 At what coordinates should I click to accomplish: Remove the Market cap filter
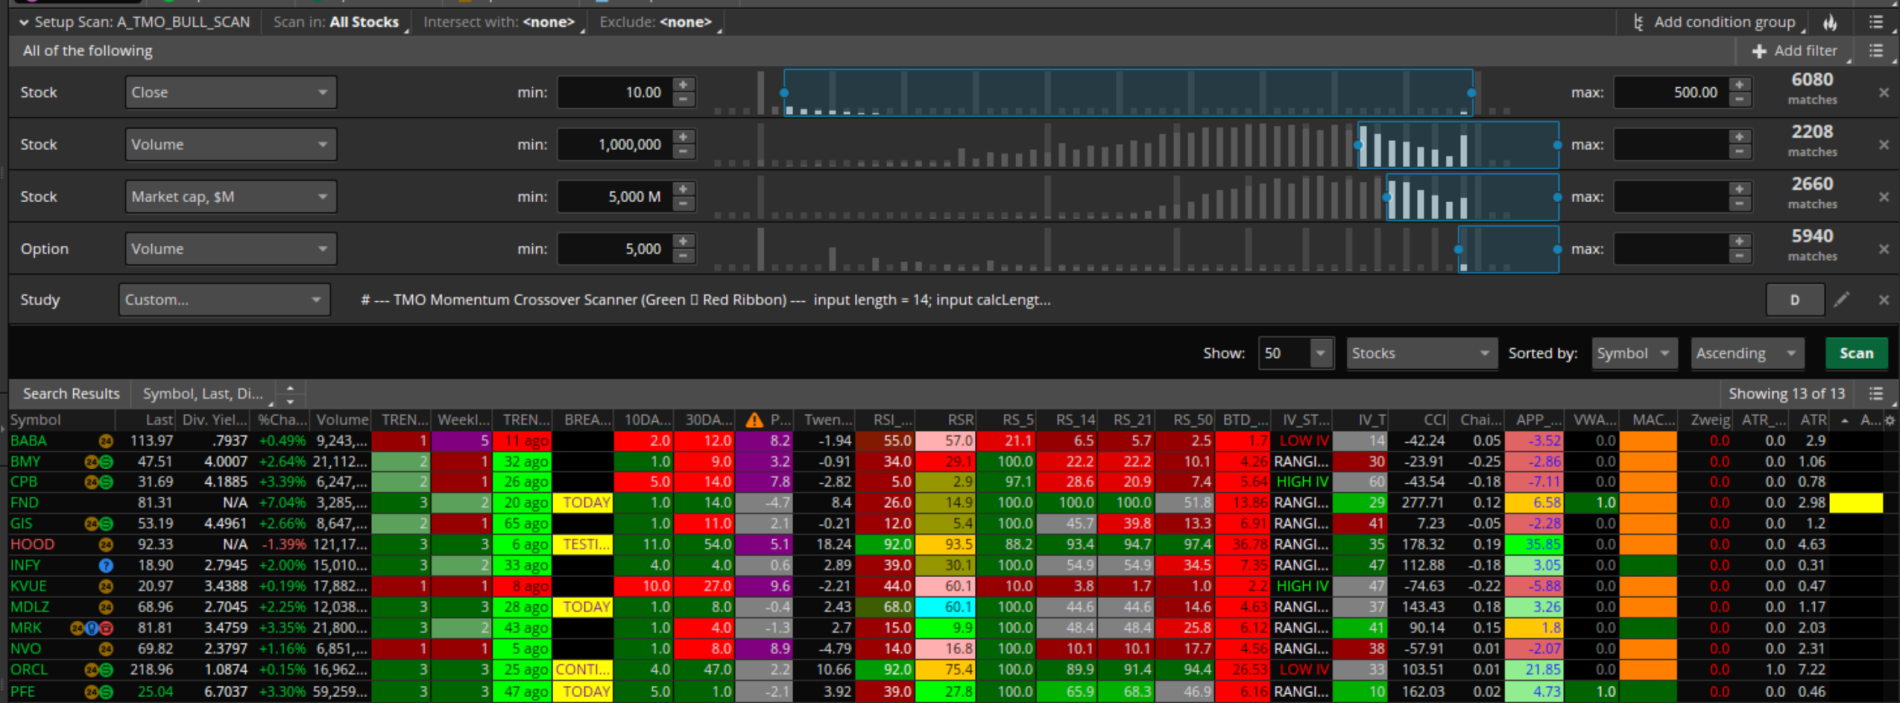pyautogui.click(x=1884, y=197)
